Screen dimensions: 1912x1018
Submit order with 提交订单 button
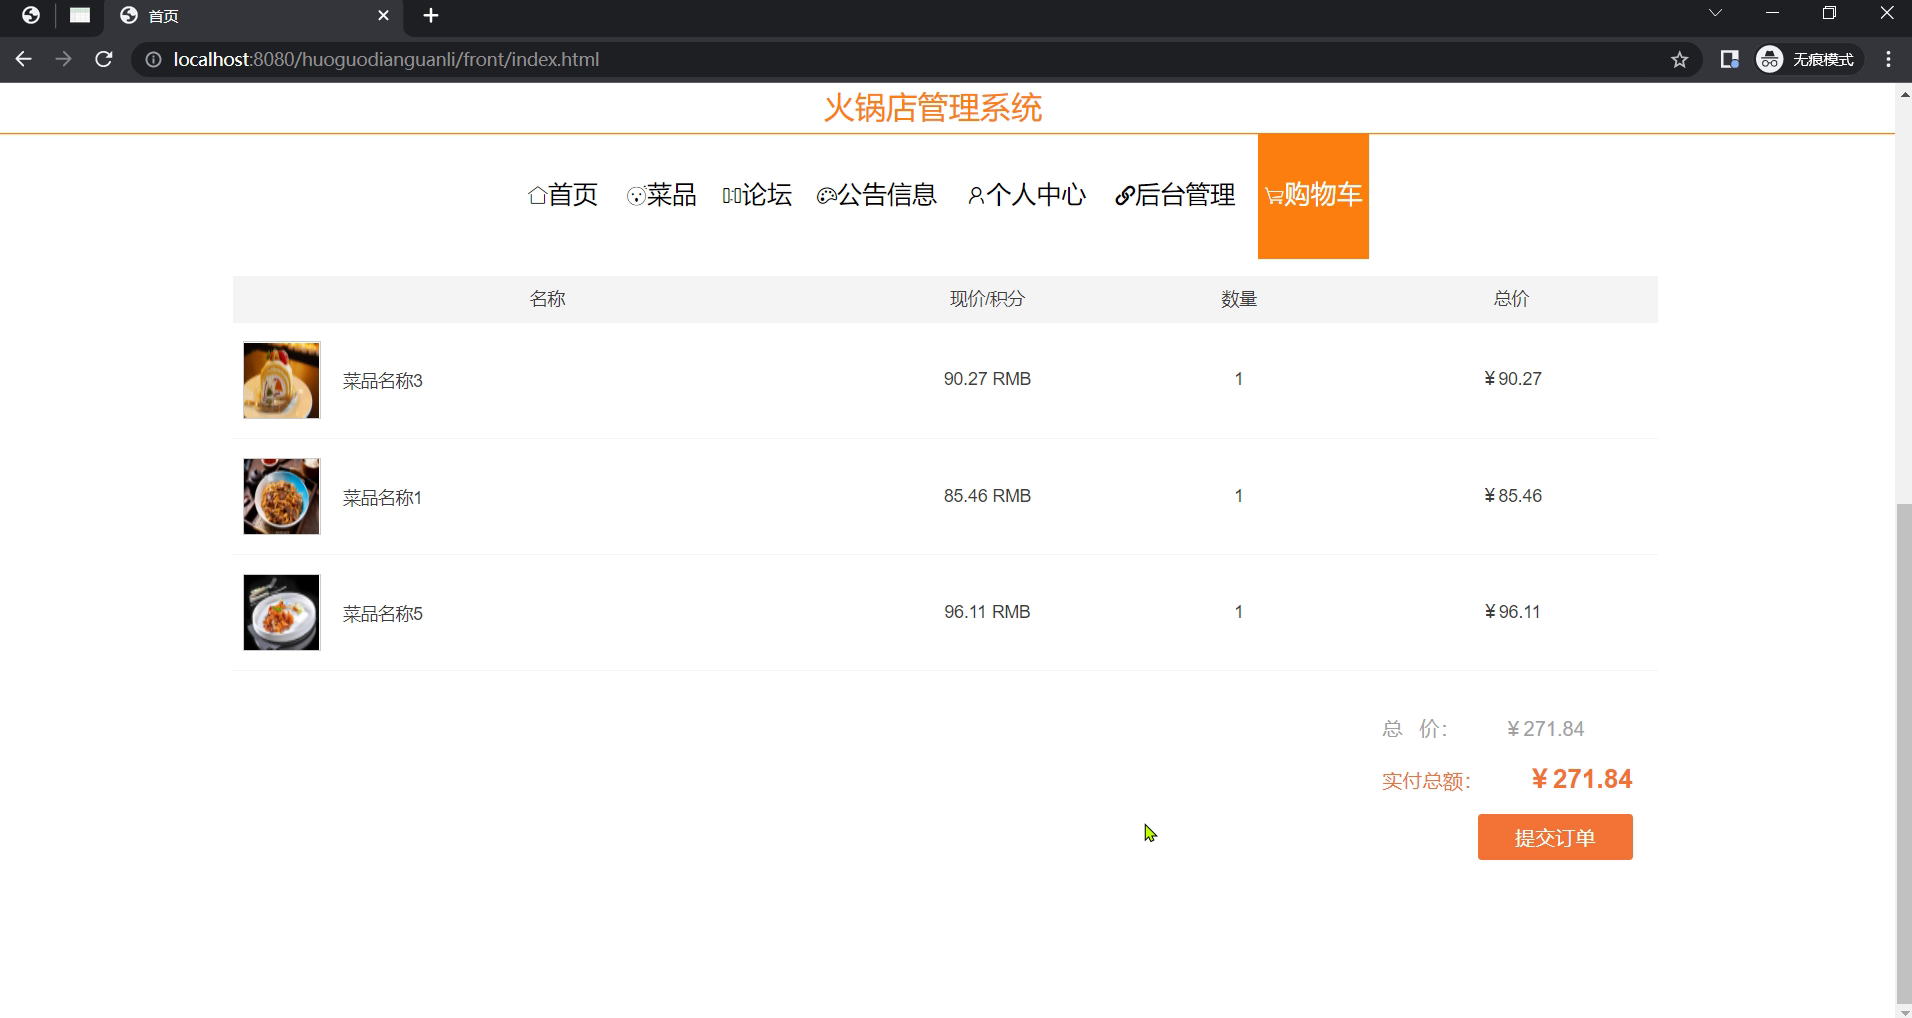(1555, 837)
